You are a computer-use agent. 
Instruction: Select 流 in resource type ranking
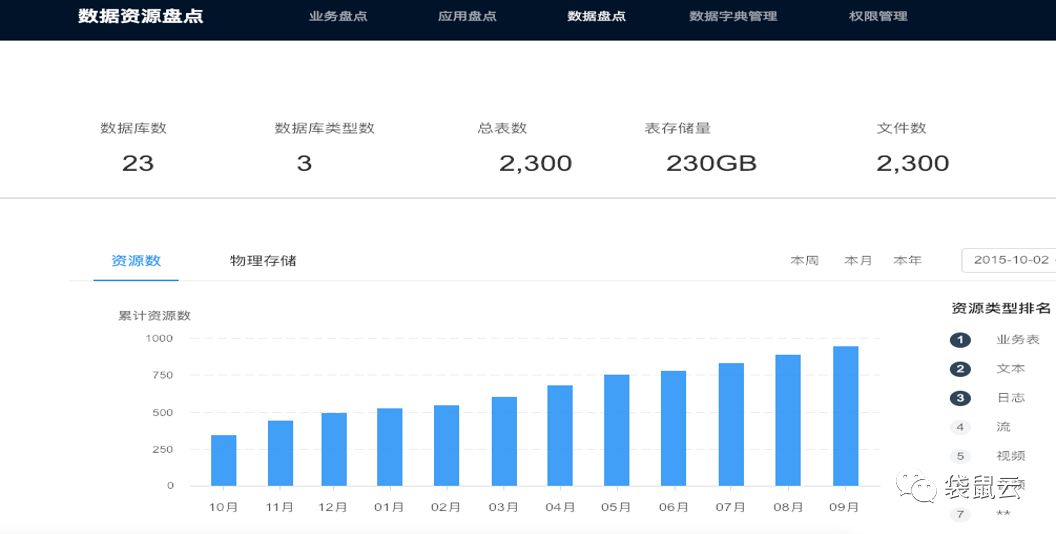click(x=1003, y=427)
